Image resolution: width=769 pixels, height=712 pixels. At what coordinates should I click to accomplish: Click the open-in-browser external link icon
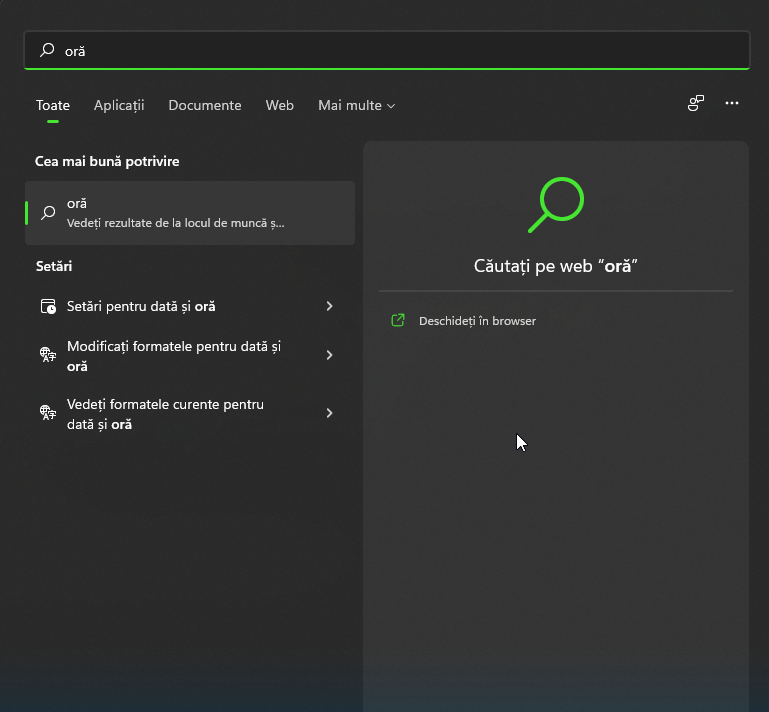pos(398,320)
